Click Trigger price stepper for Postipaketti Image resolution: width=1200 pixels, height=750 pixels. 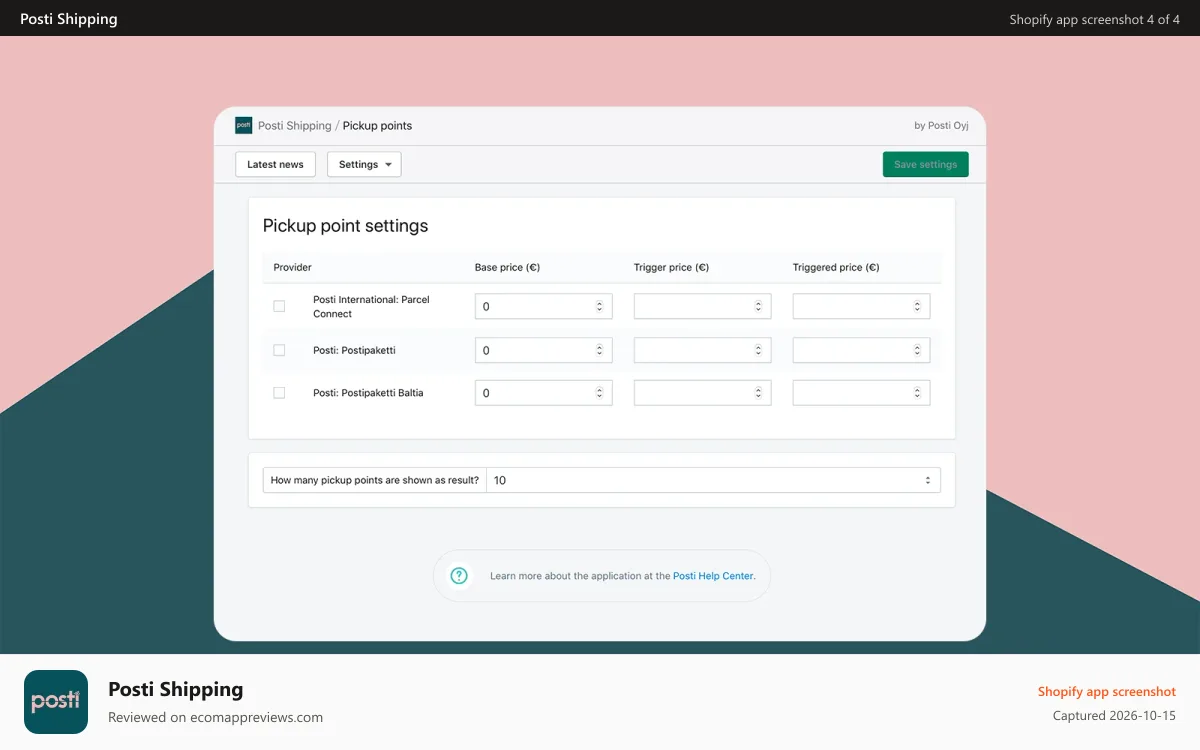(x=759, y=350)
